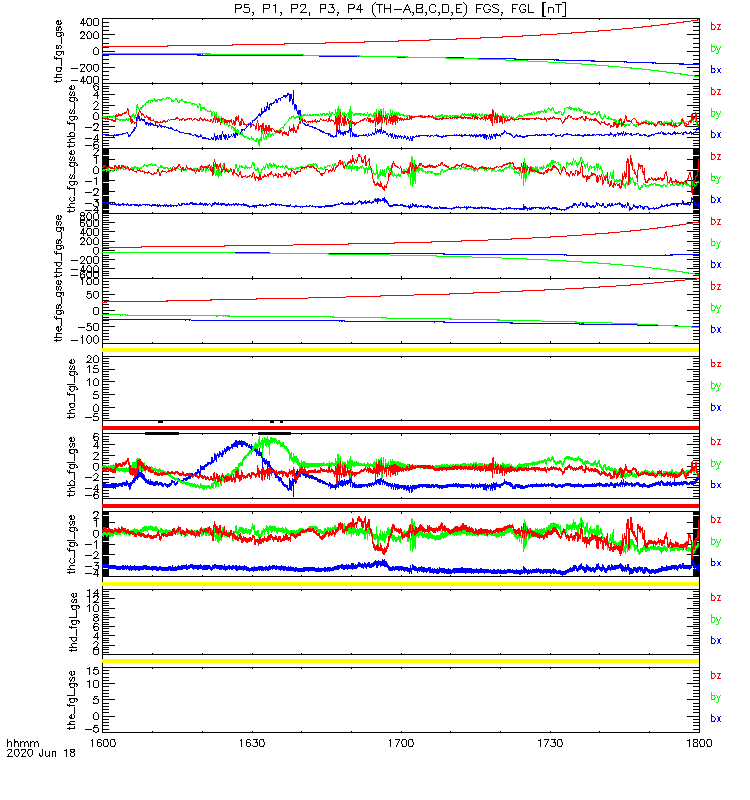This screenshot has height=800, width=750.
Task: Click the red 'bz' legend of tha_fgs_gse panel
Action: click(x=716, y=27)
